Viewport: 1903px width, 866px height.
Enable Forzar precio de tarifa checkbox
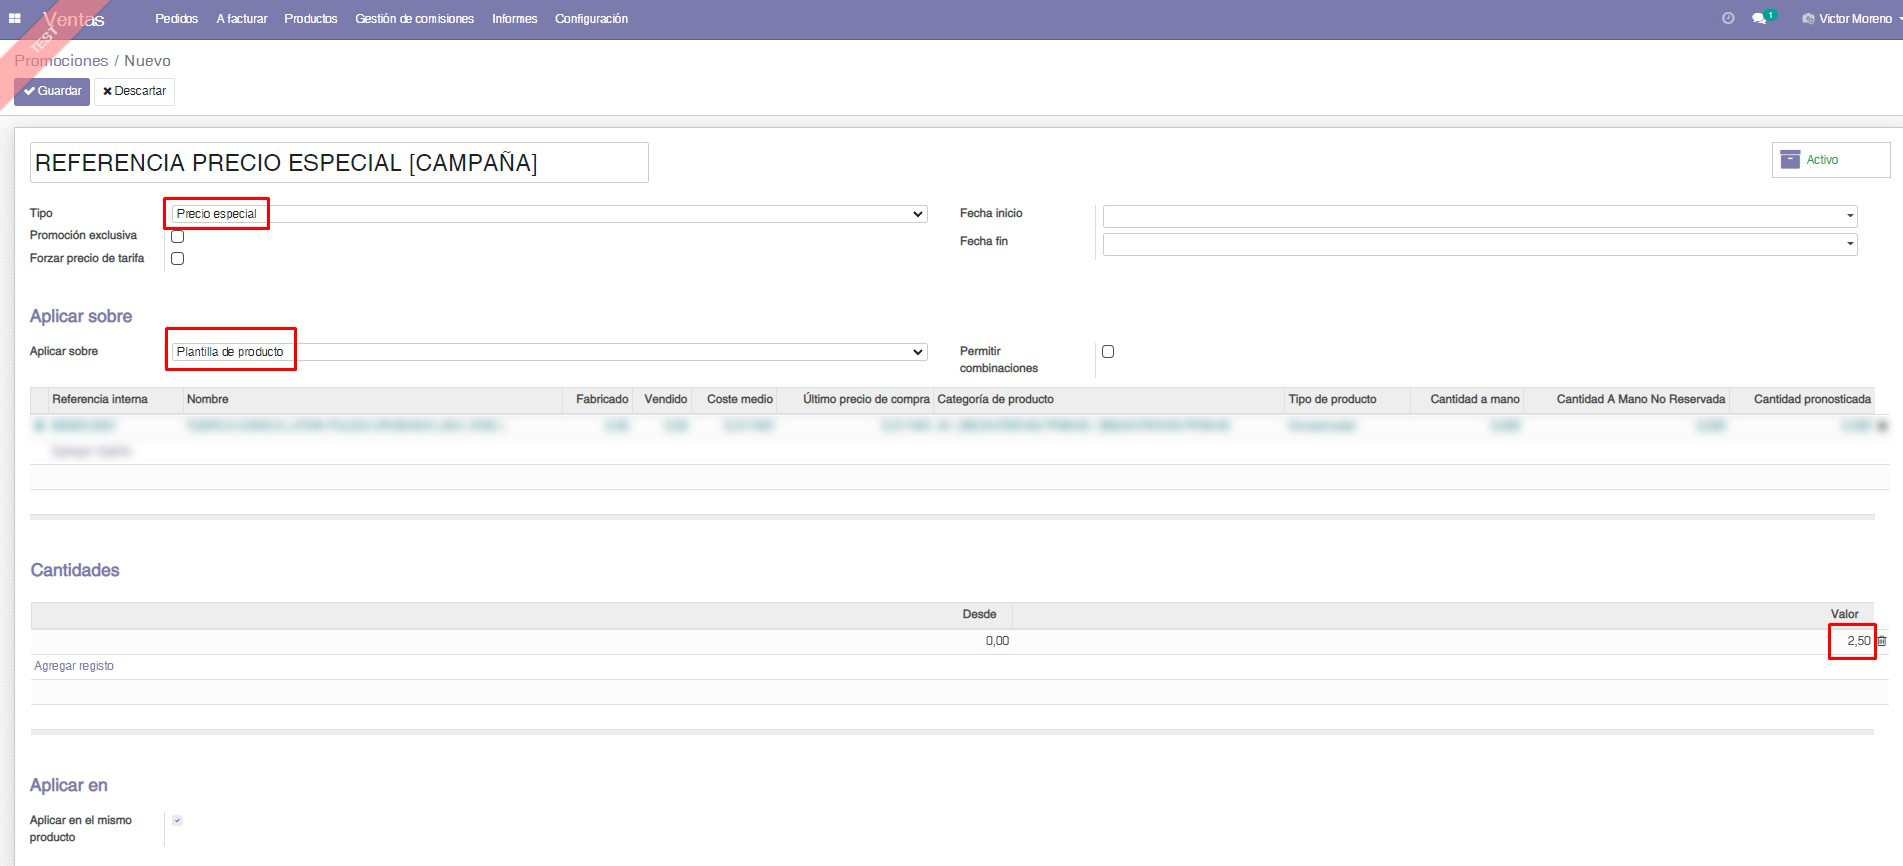tap(177, 259)
